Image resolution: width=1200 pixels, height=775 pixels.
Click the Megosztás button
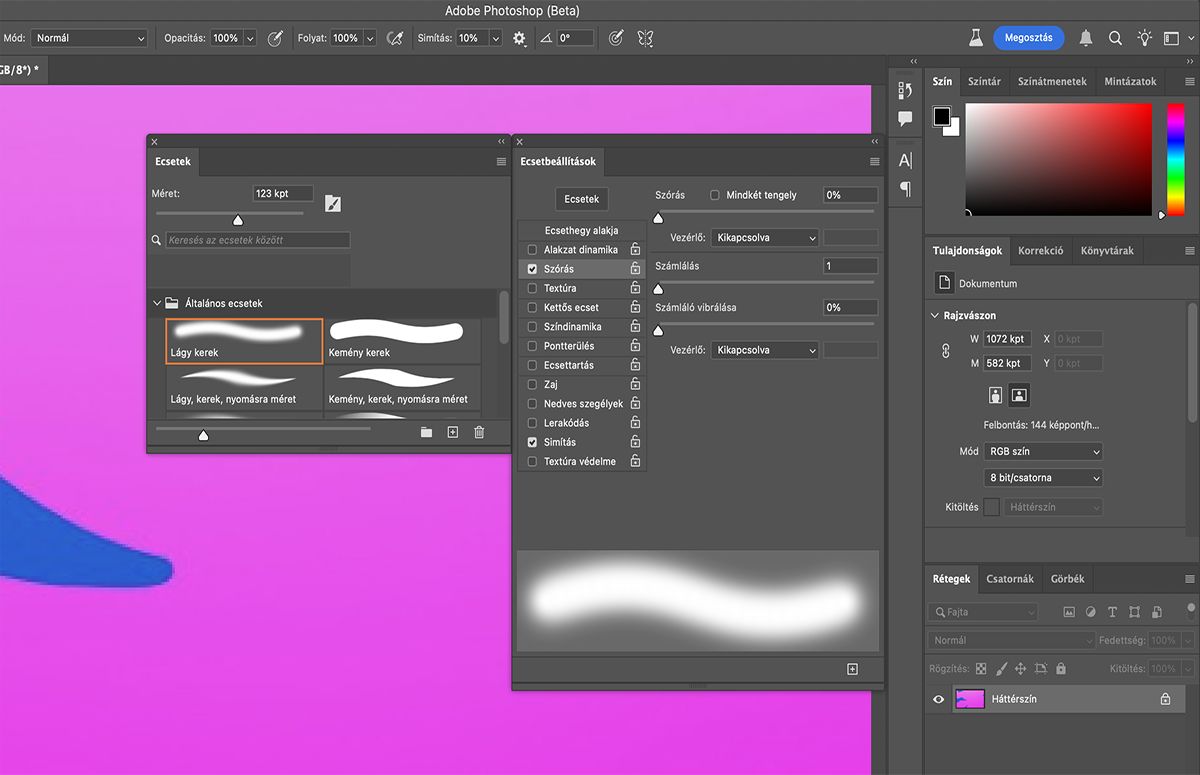coord(1028,38)
